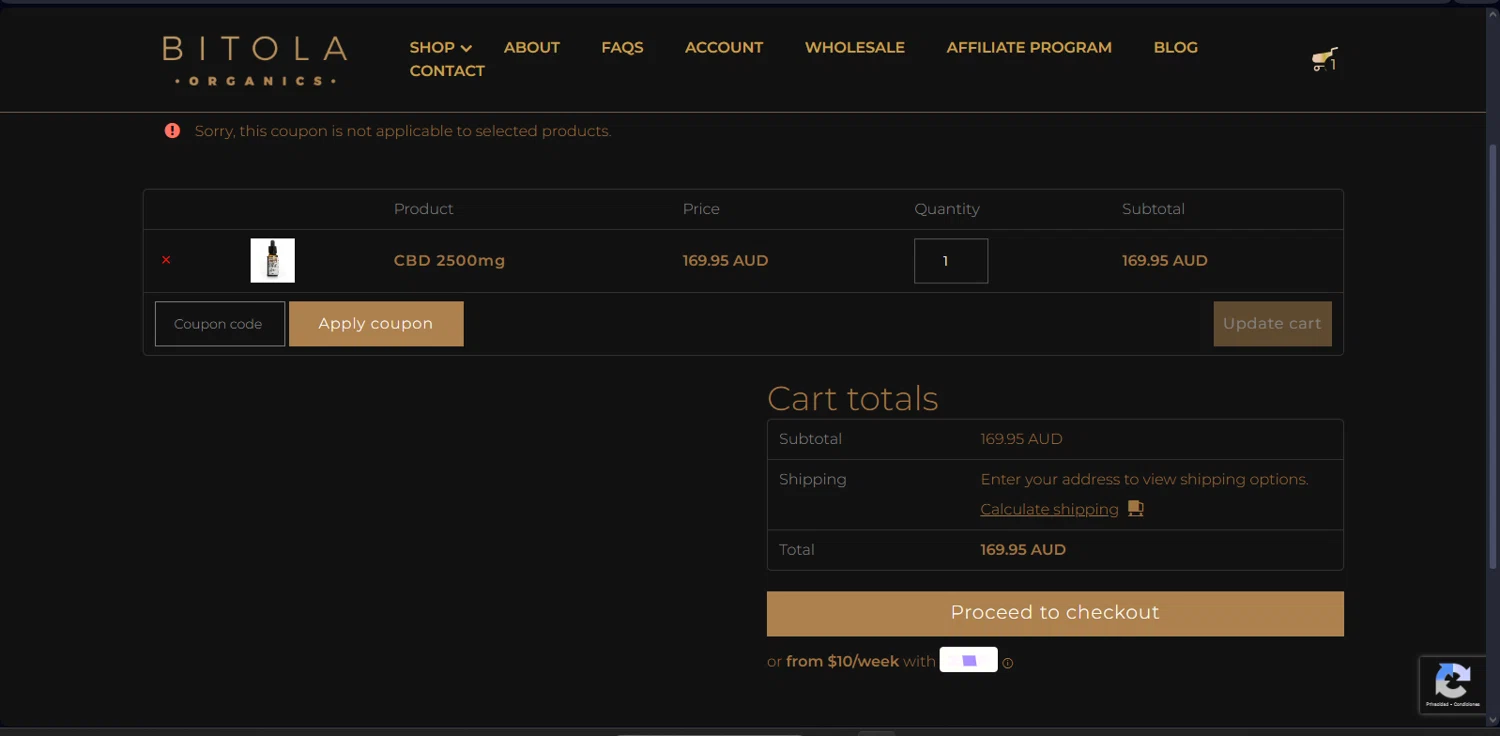Screen dimensions: 1500x736
Task: Click the Calculate shipping link
Action: click(1049, 509)
